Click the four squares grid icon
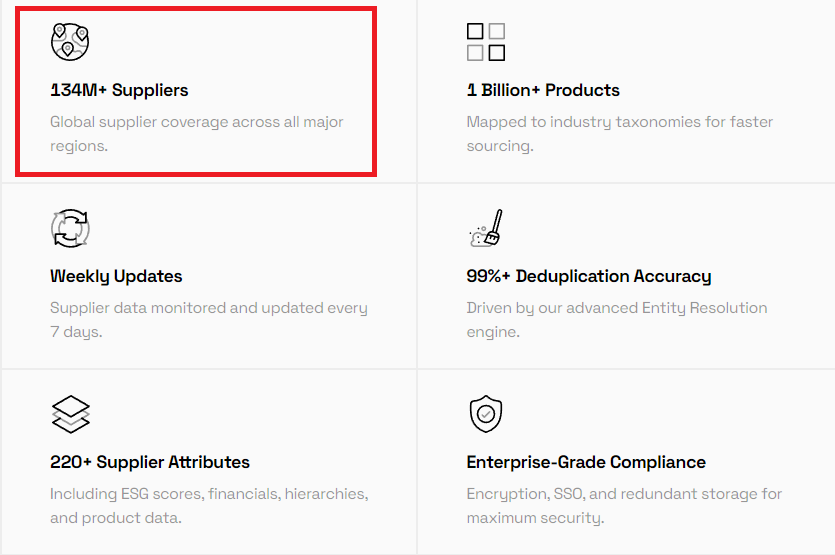Viewport: 835px width, 555px height. pos(486,42)
